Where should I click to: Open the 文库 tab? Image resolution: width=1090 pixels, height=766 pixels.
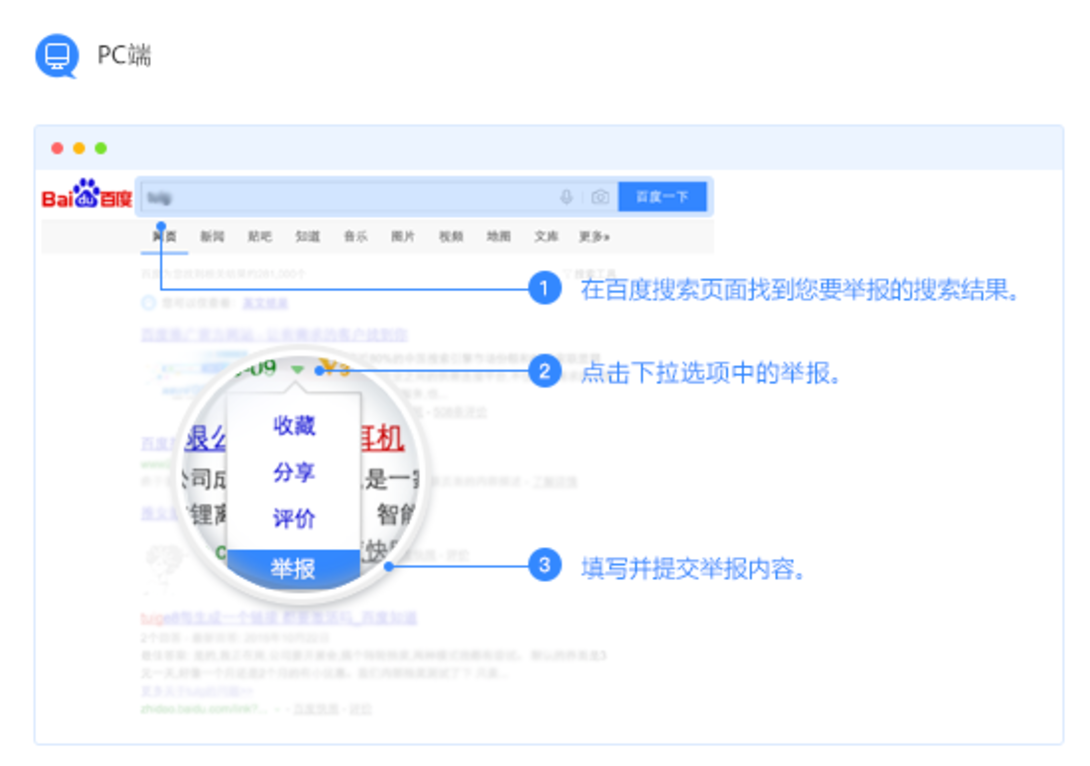point(546,236)
